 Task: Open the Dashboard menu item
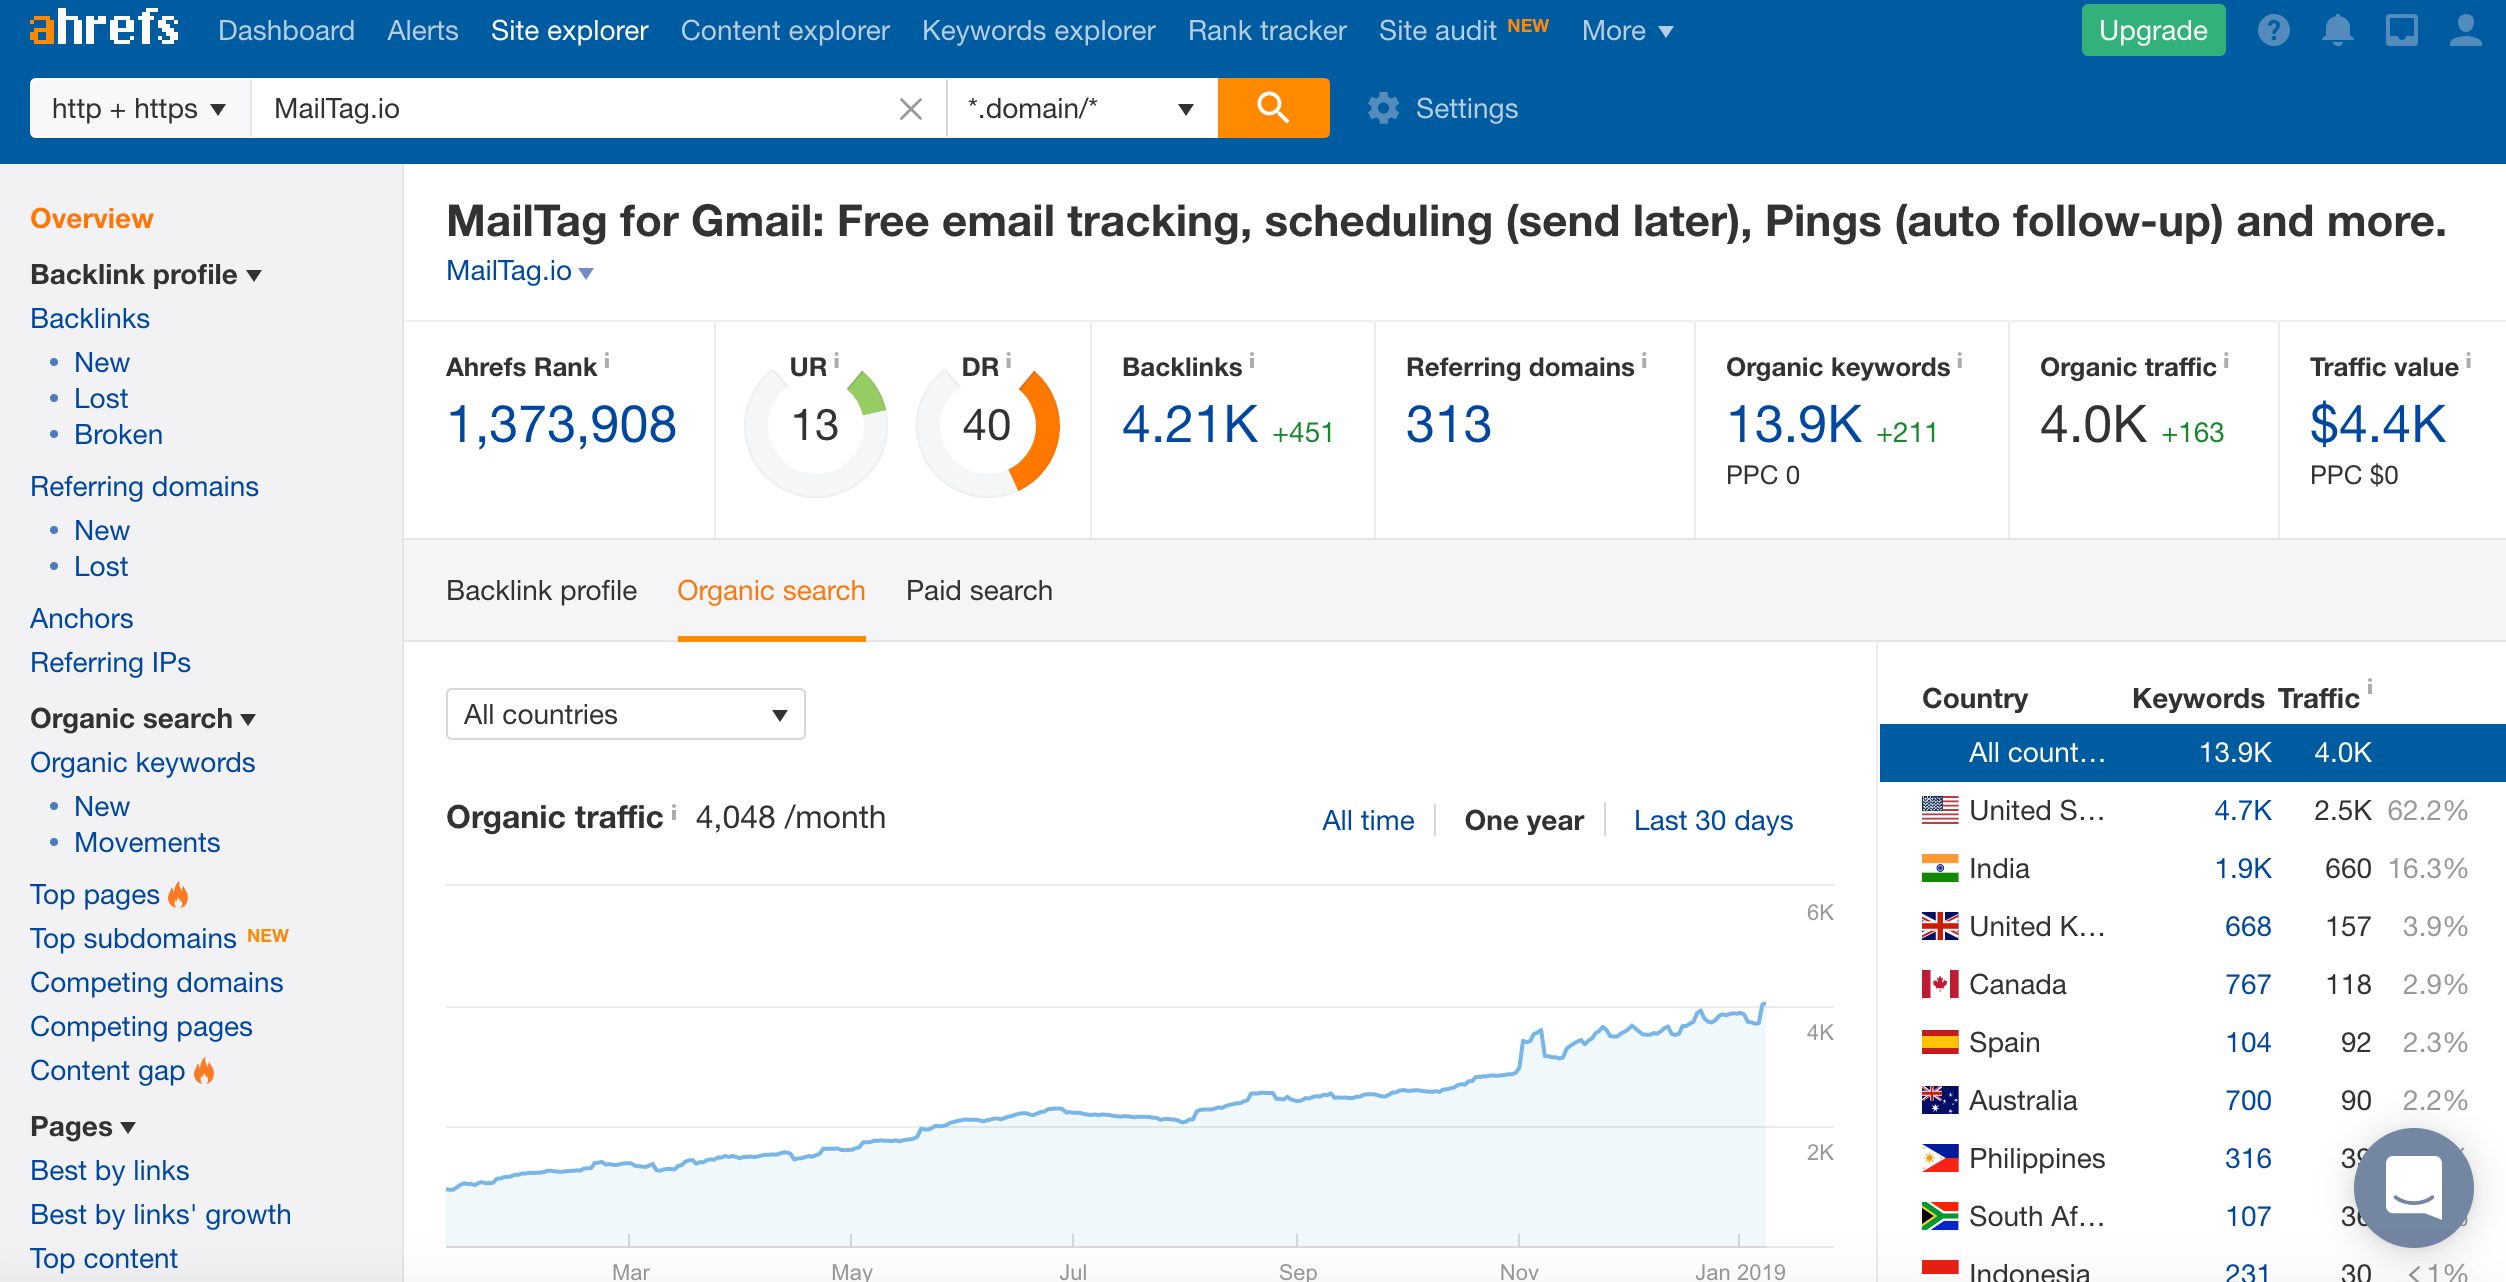tap(286, 31)
